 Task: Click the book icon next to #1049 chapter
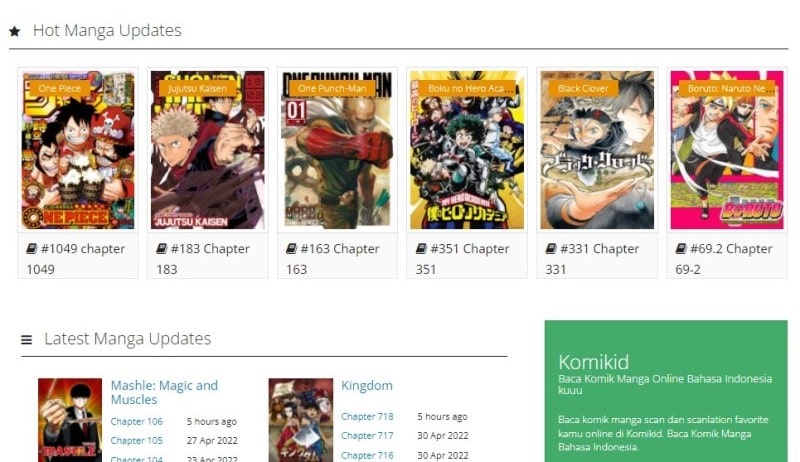click(32, 248)
